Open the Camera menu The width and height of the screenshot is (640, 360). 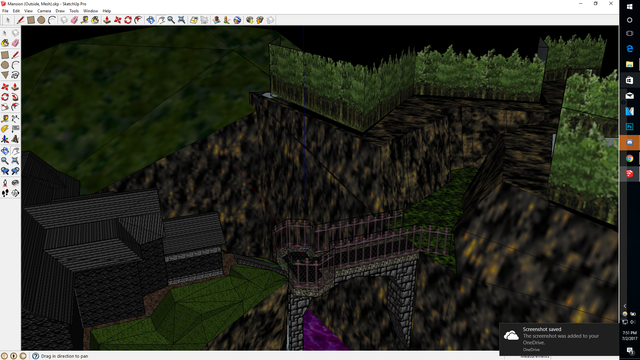coord(44,11)
